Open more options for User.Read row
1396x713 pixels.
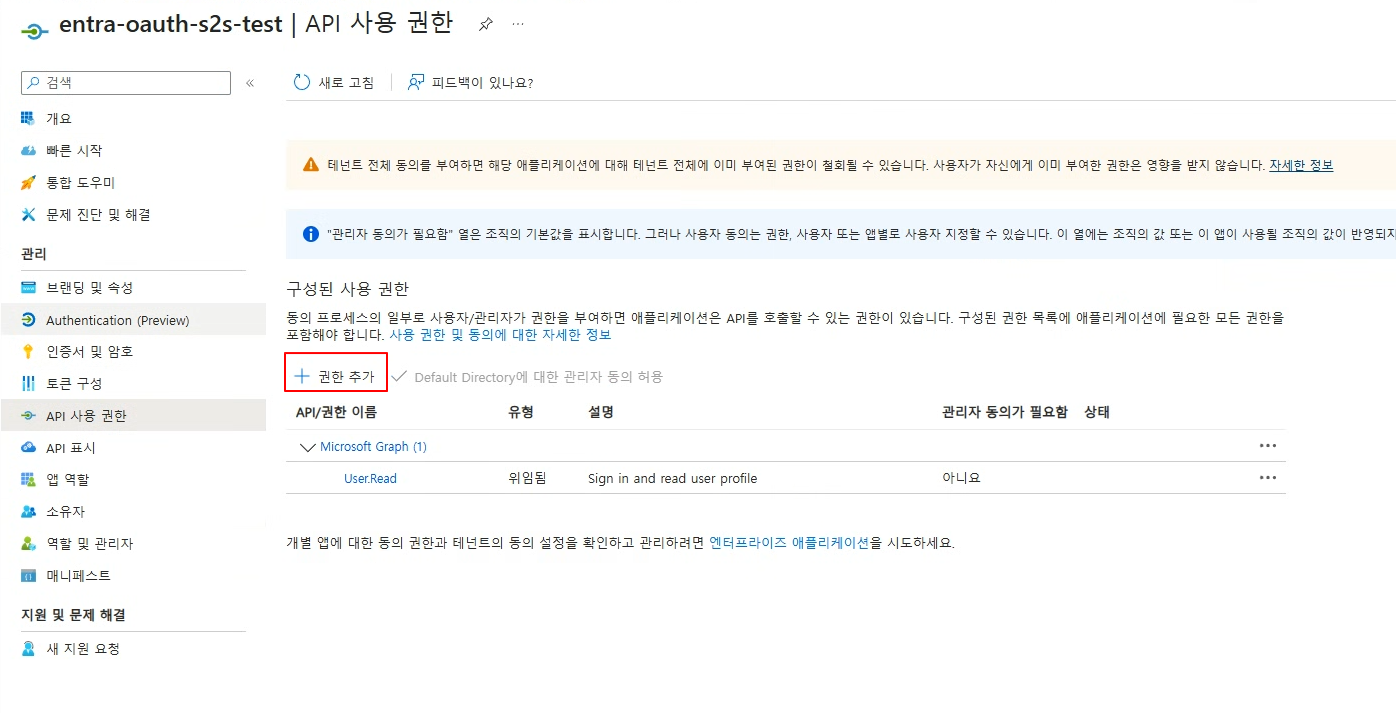pos(1268,478)
